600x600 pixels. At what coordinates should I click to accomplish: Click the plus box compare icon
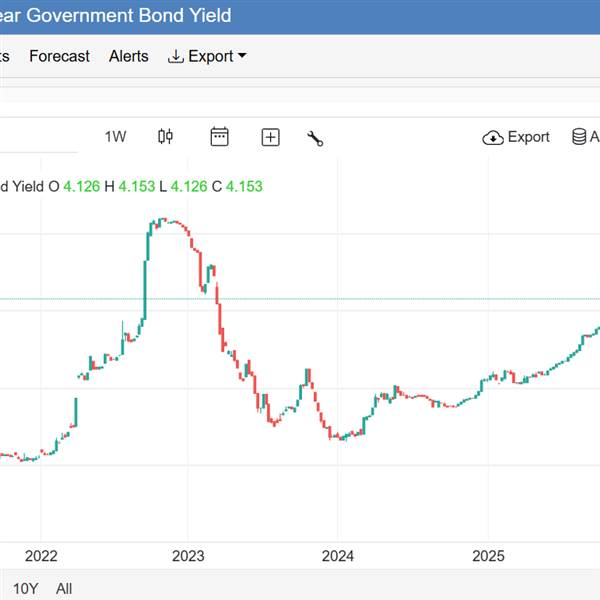271,137
